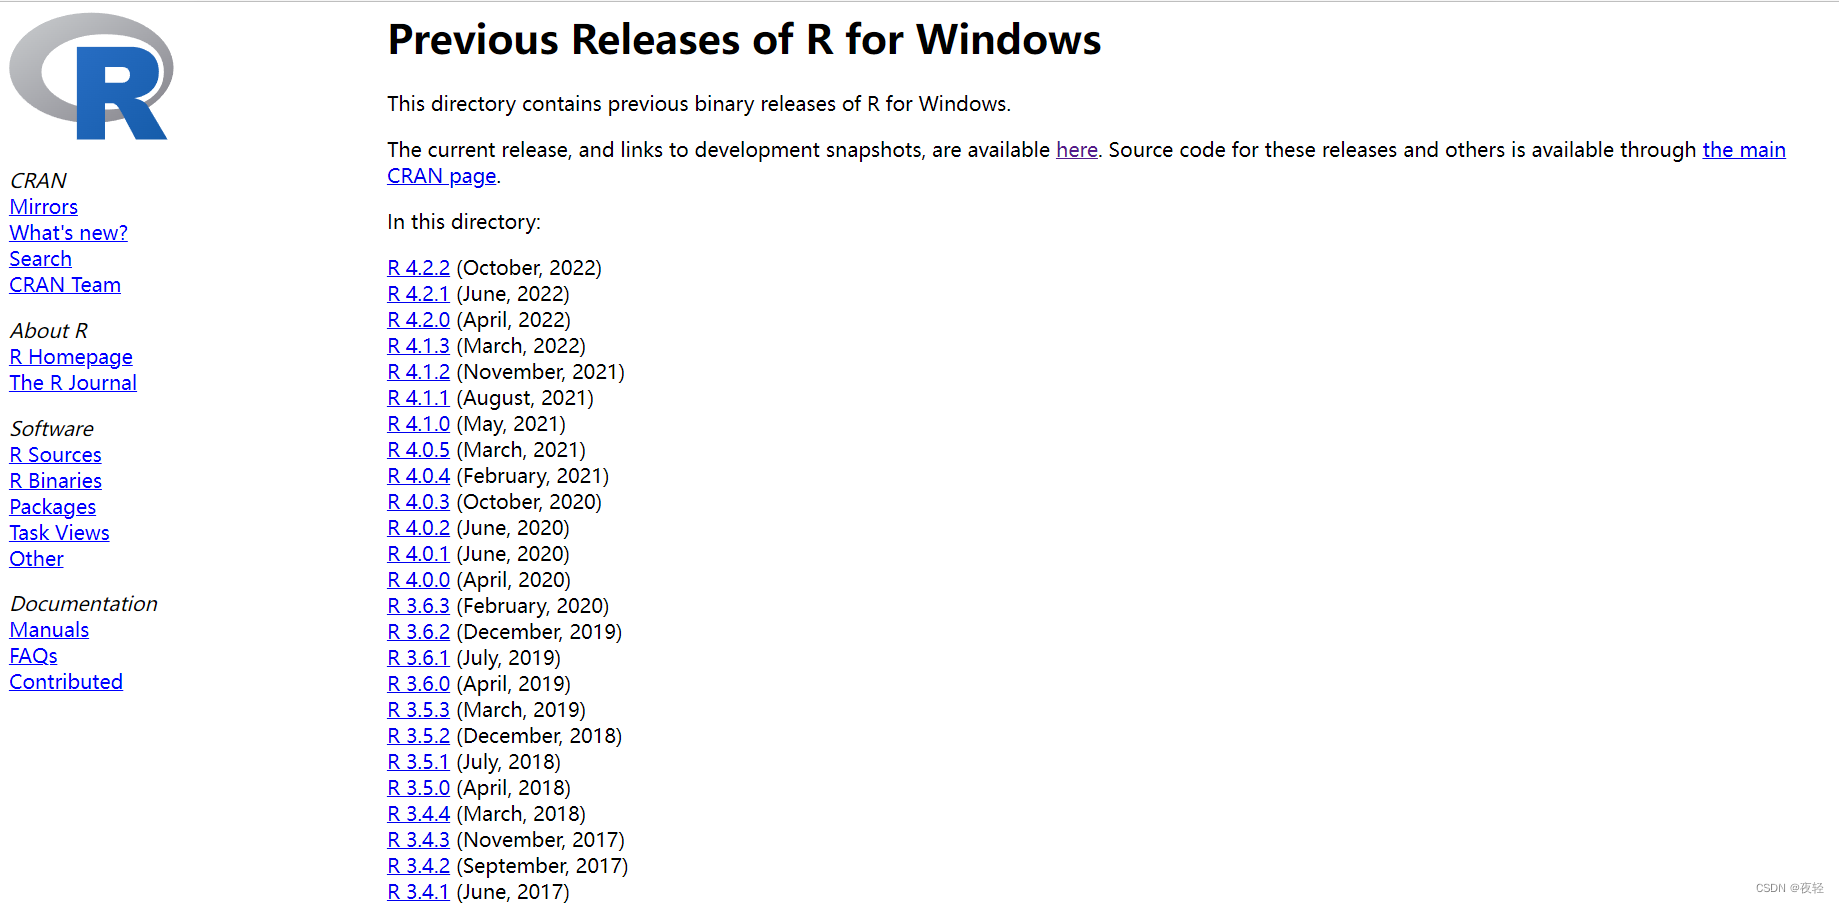Screen dimensions: 1839x903
Task: Go to R Homepage
Action: pyautogui.click(x=71, y=357)
